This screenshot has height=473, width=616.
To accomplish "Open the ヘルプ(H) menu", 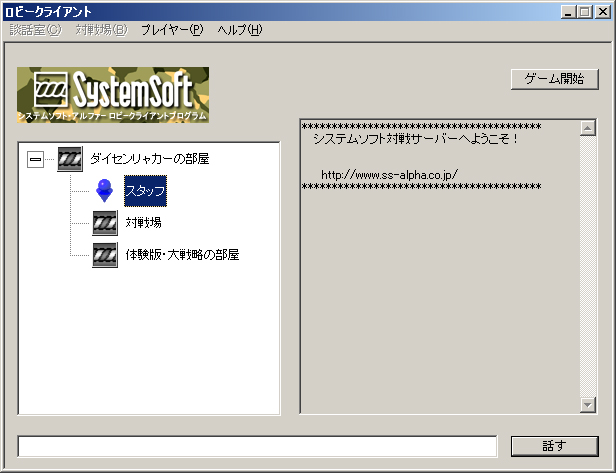I will [x=240, y=30].
